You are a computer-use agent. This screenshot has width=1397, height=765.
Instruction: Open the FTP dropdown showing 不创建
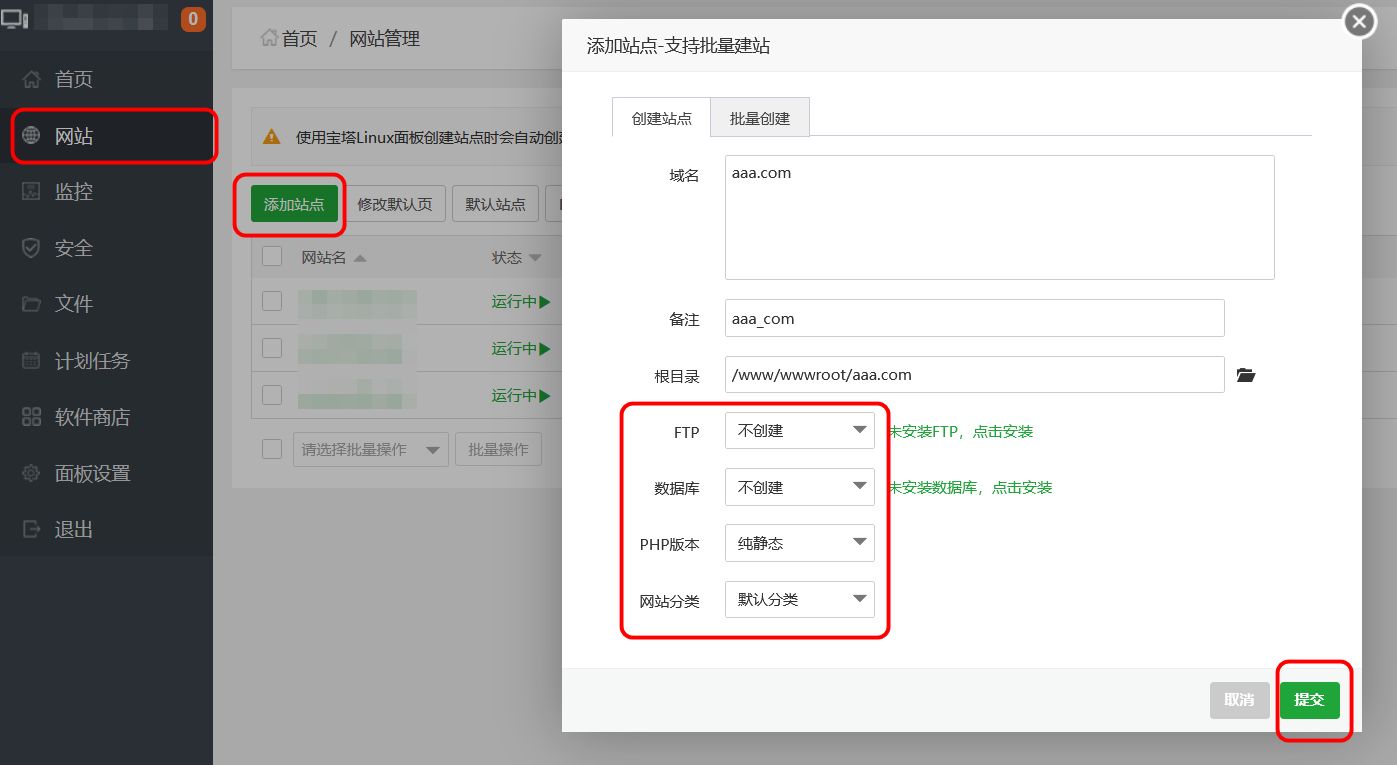click(799, 431)
